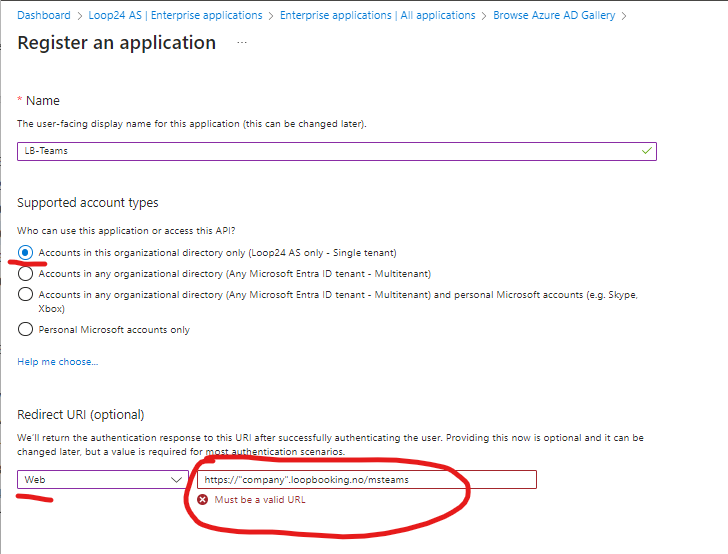Click the chevron after the Dashboard breadcrumb
The image size is (728, 554).
pyautogui.click(x=79, y=16)
